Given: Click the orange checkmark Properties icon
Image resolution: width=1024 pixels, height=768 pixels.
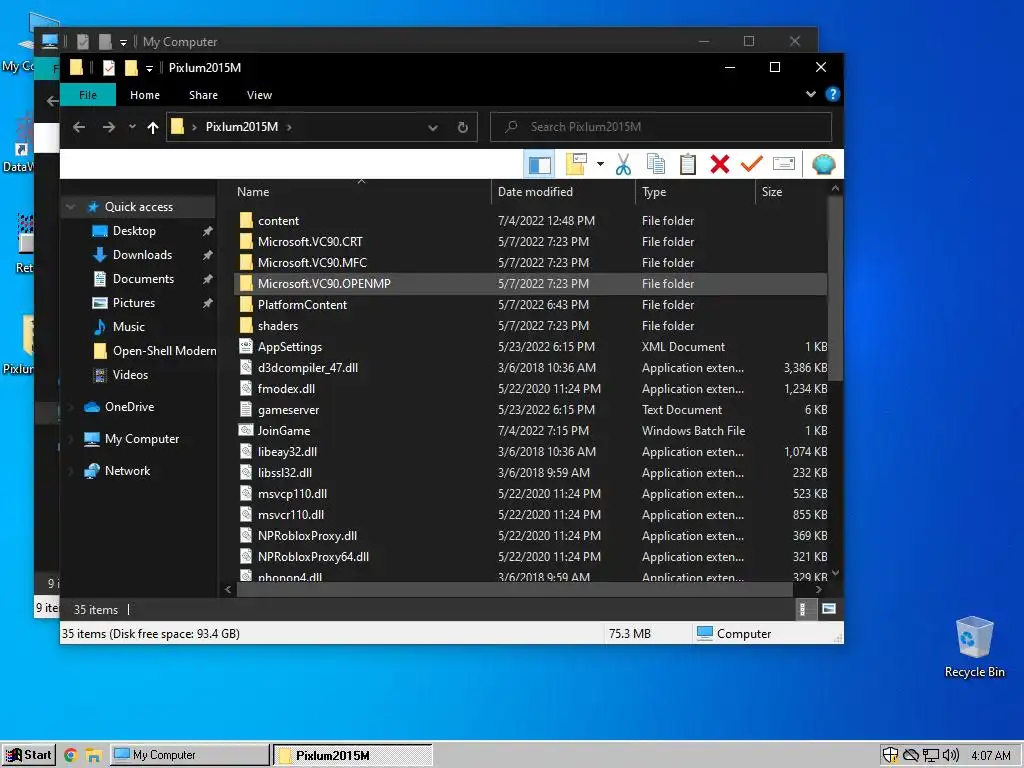Looking at the screenshot, I should tap(752, 163).
